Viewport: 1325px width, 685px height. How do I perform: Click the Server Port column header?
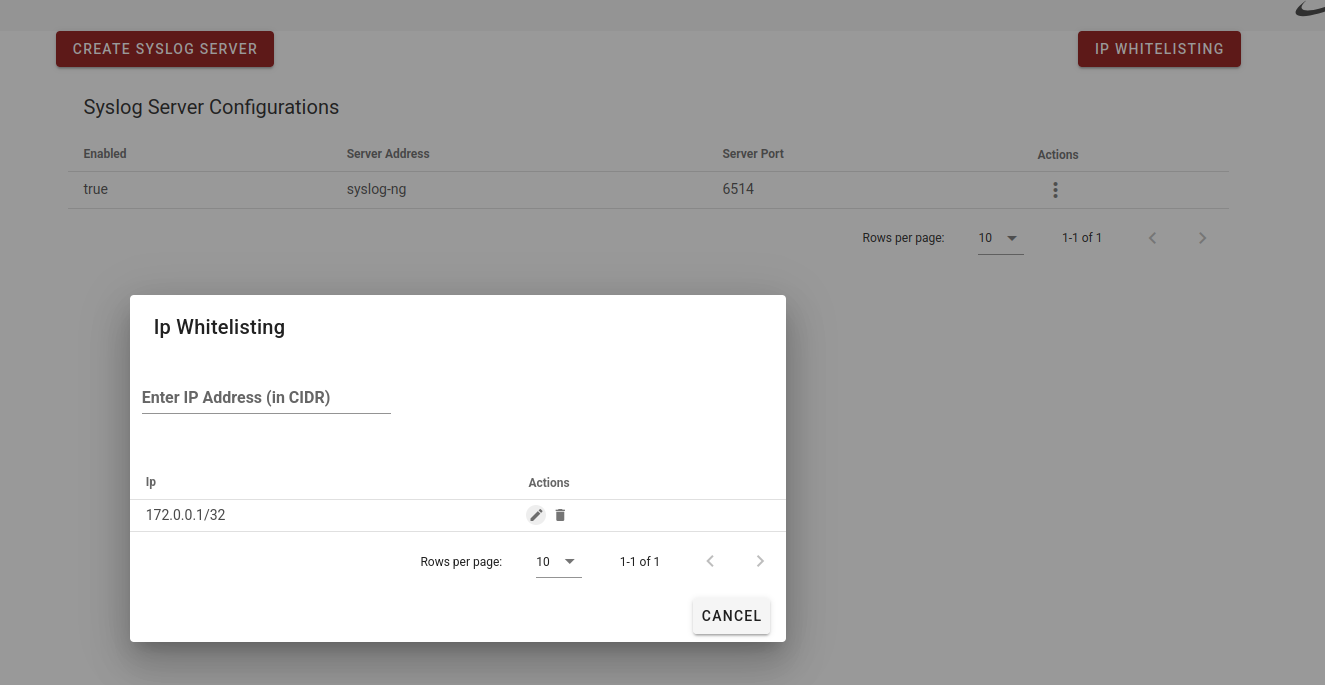pyautogui.click(x=753, y=154)
